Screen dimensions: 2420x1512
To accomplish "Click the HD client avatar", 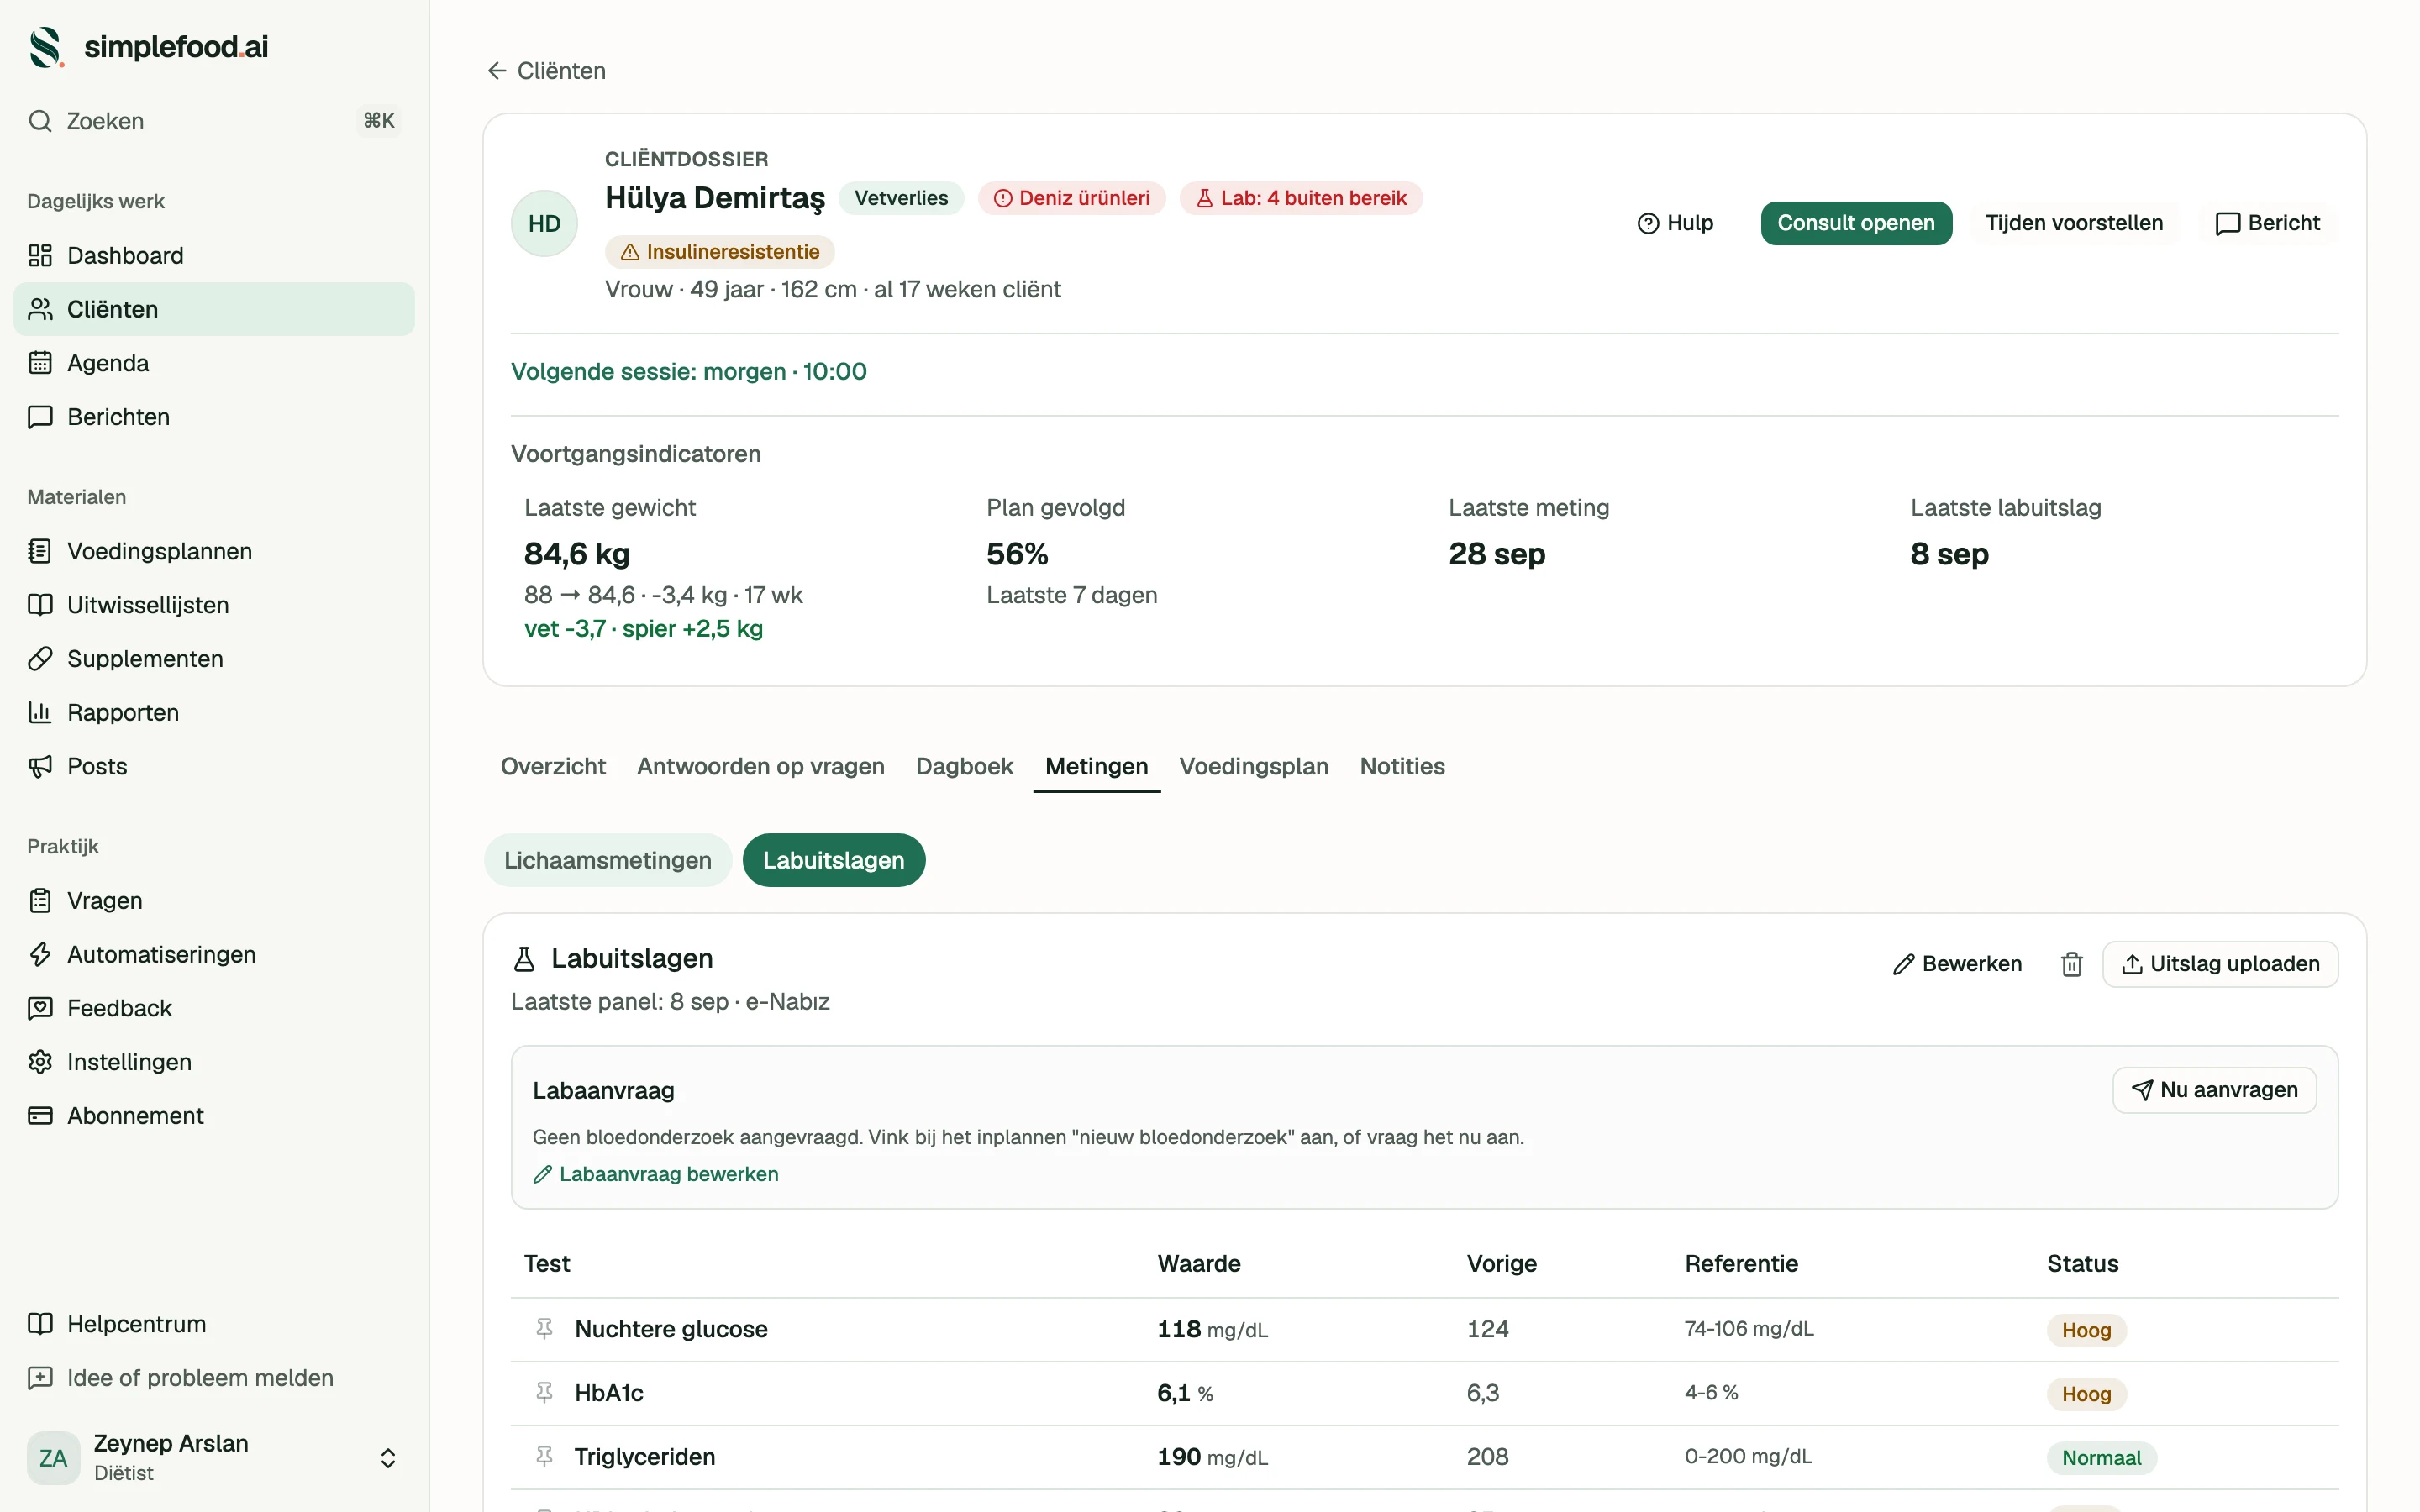I will 544,223.
